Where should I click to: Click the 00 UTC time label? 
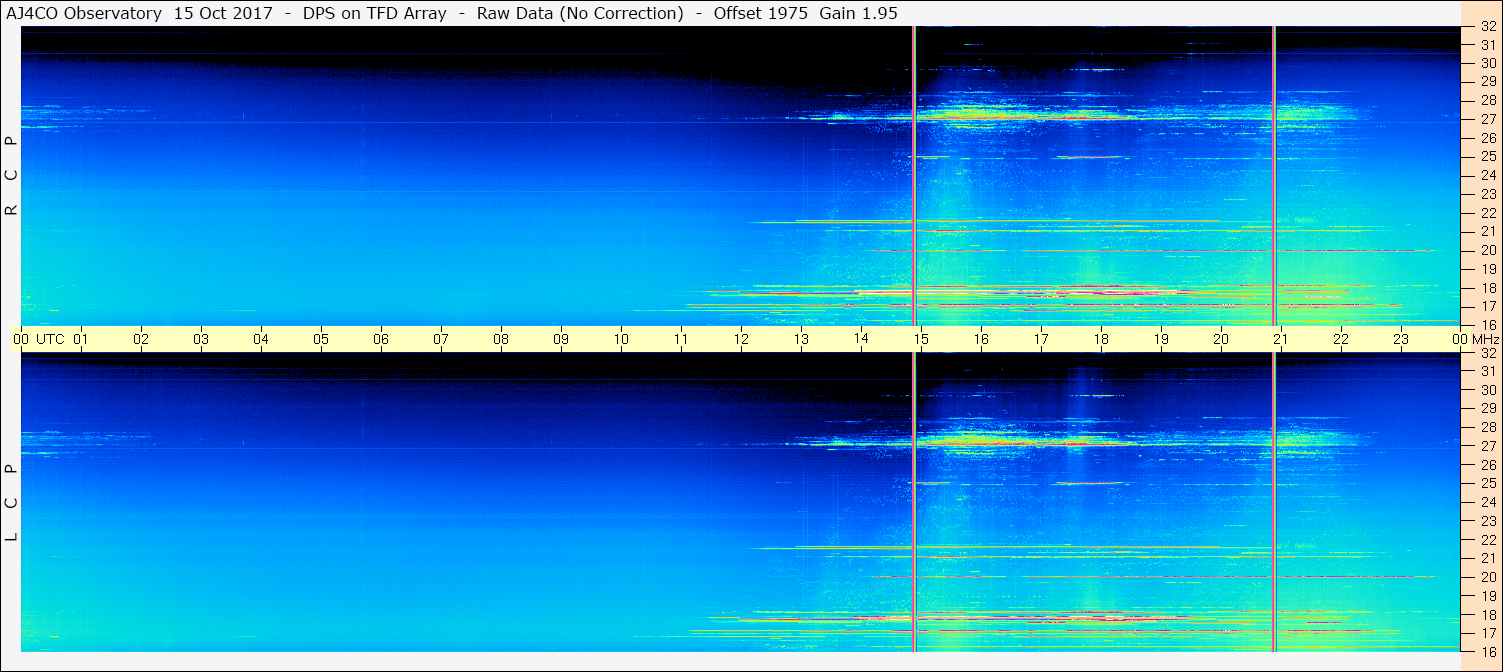[39, 339]
